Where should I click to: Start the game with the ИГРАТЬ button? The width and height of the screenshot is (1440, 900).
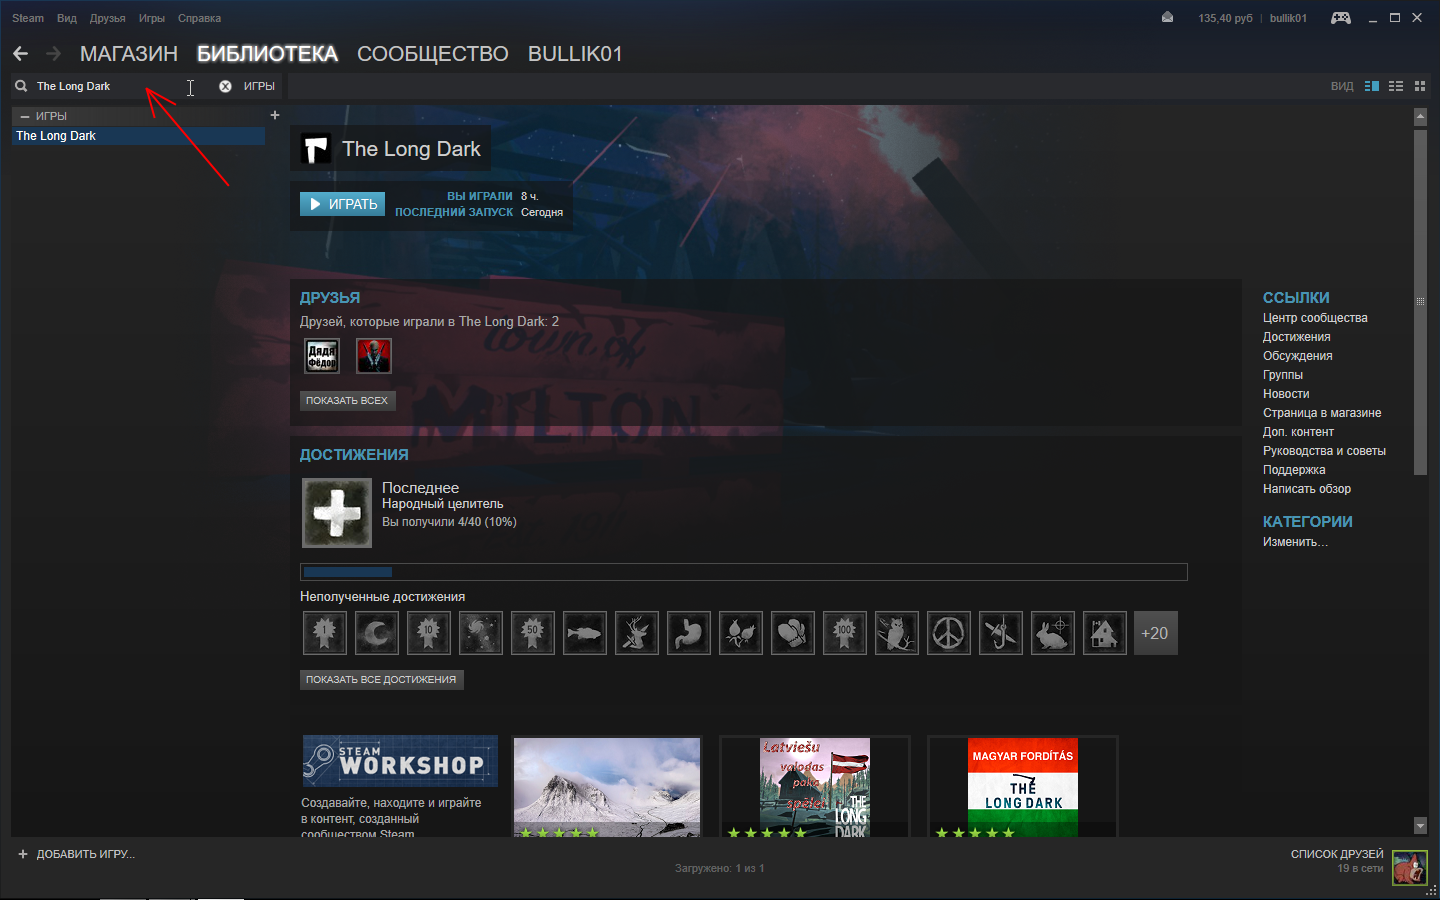click(x=343, y=204)
